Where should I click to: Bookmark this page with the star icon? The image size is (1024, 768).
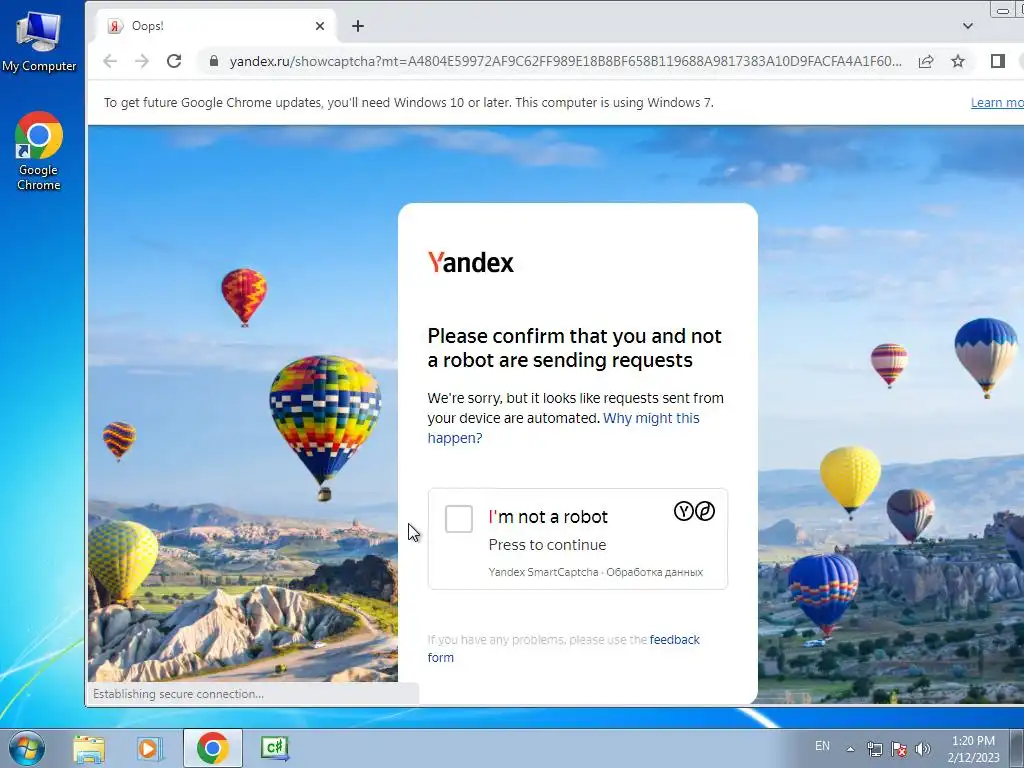[957, 61]
